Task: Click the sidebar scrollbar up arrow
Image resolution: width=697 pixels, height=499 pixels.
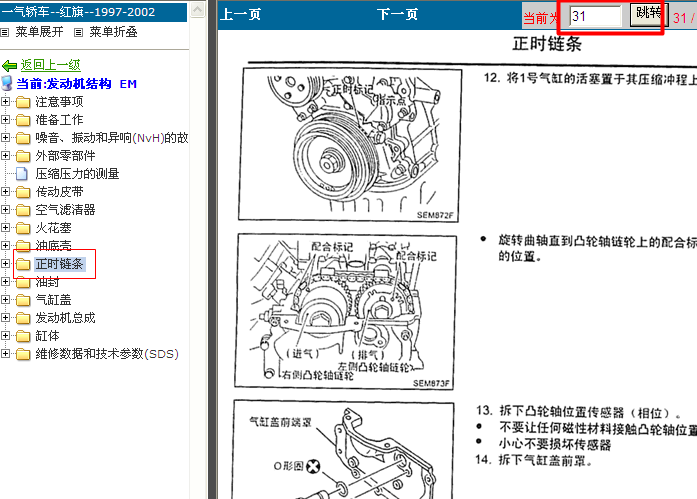Action: click(198, 10)
